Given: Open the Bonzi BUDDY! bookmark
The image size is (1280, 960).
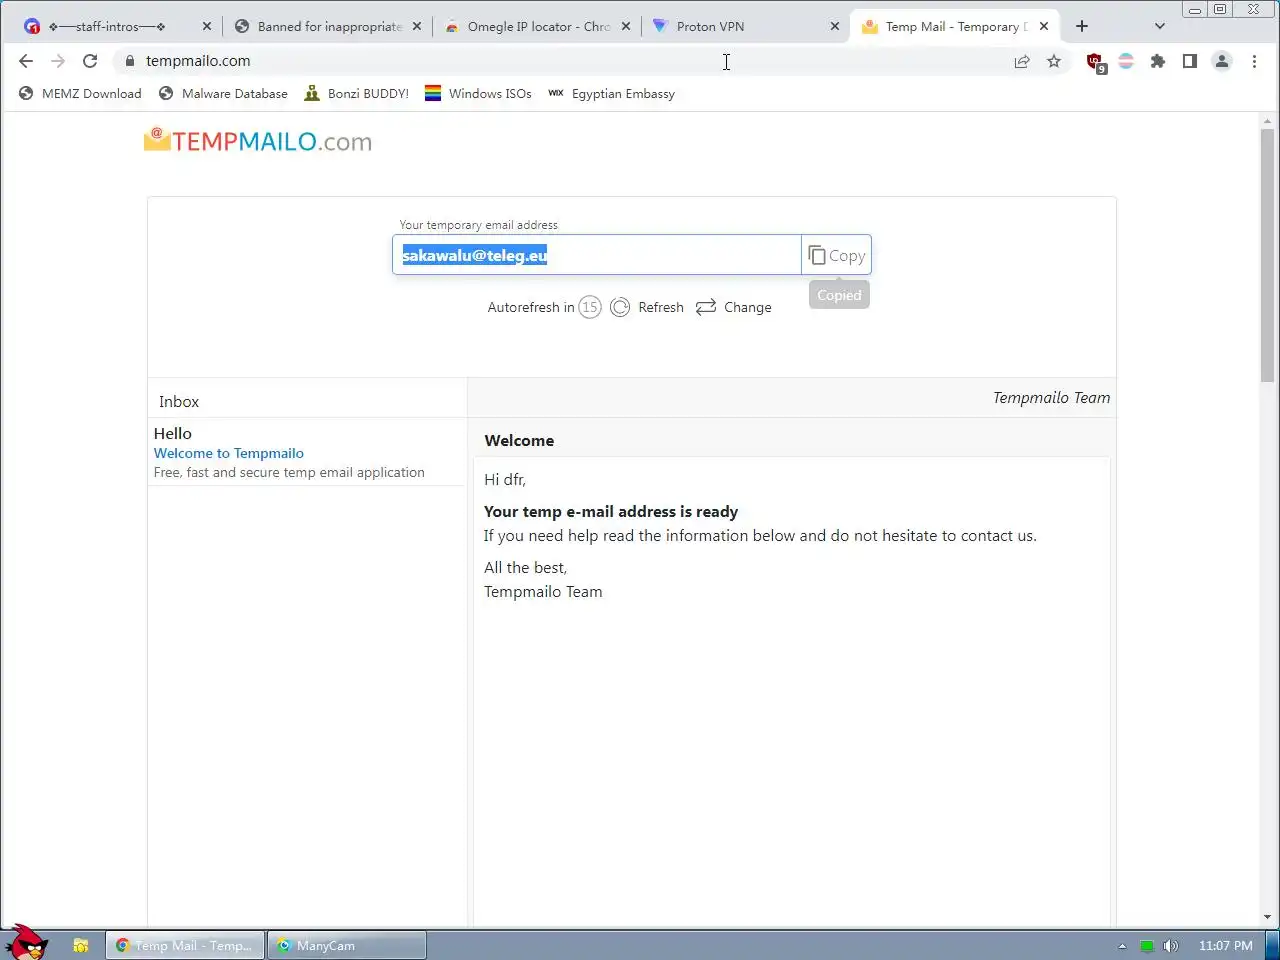Looking at the screenshot, I should pos(356,94).
